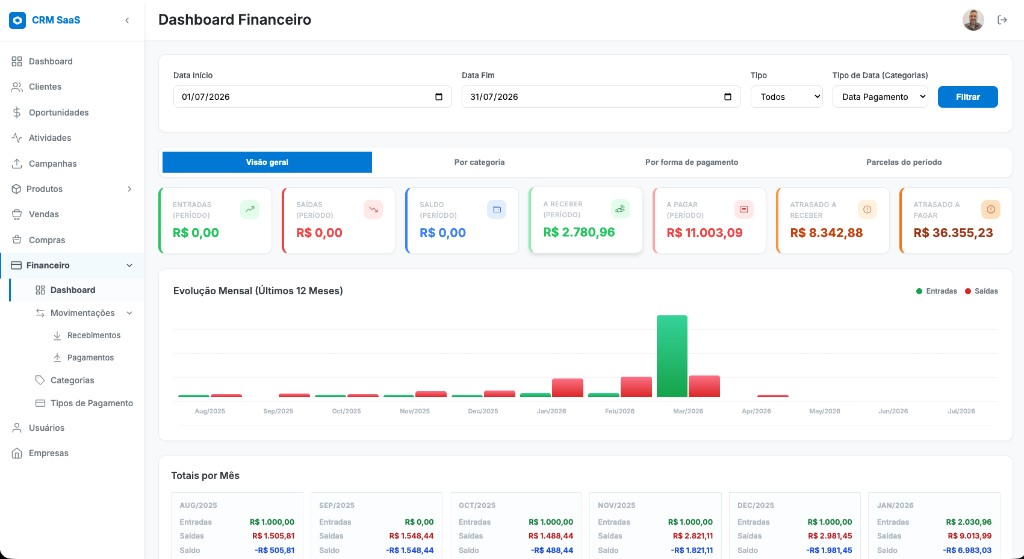Switch to Parcelas do período tab

point(904,162)
